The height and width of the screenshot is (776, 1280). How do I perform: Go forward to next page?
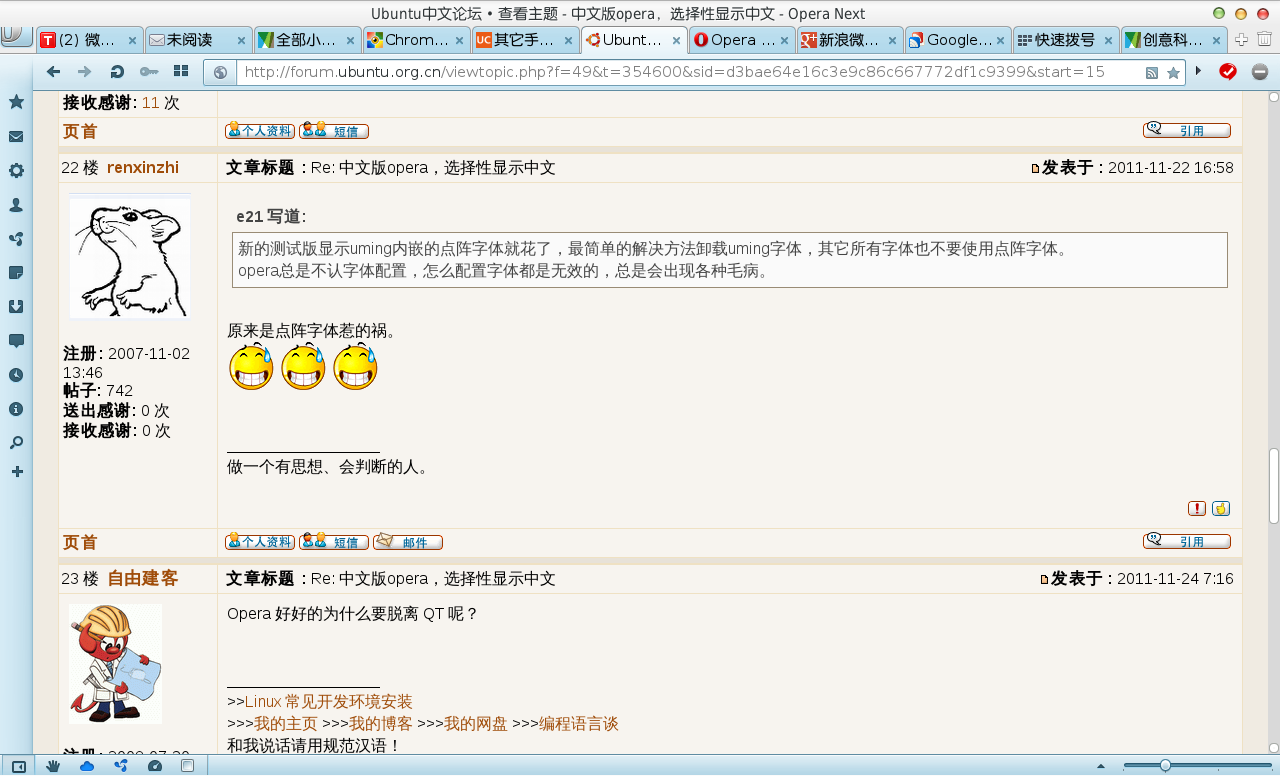pyautogui.click(x=85, y=72)
